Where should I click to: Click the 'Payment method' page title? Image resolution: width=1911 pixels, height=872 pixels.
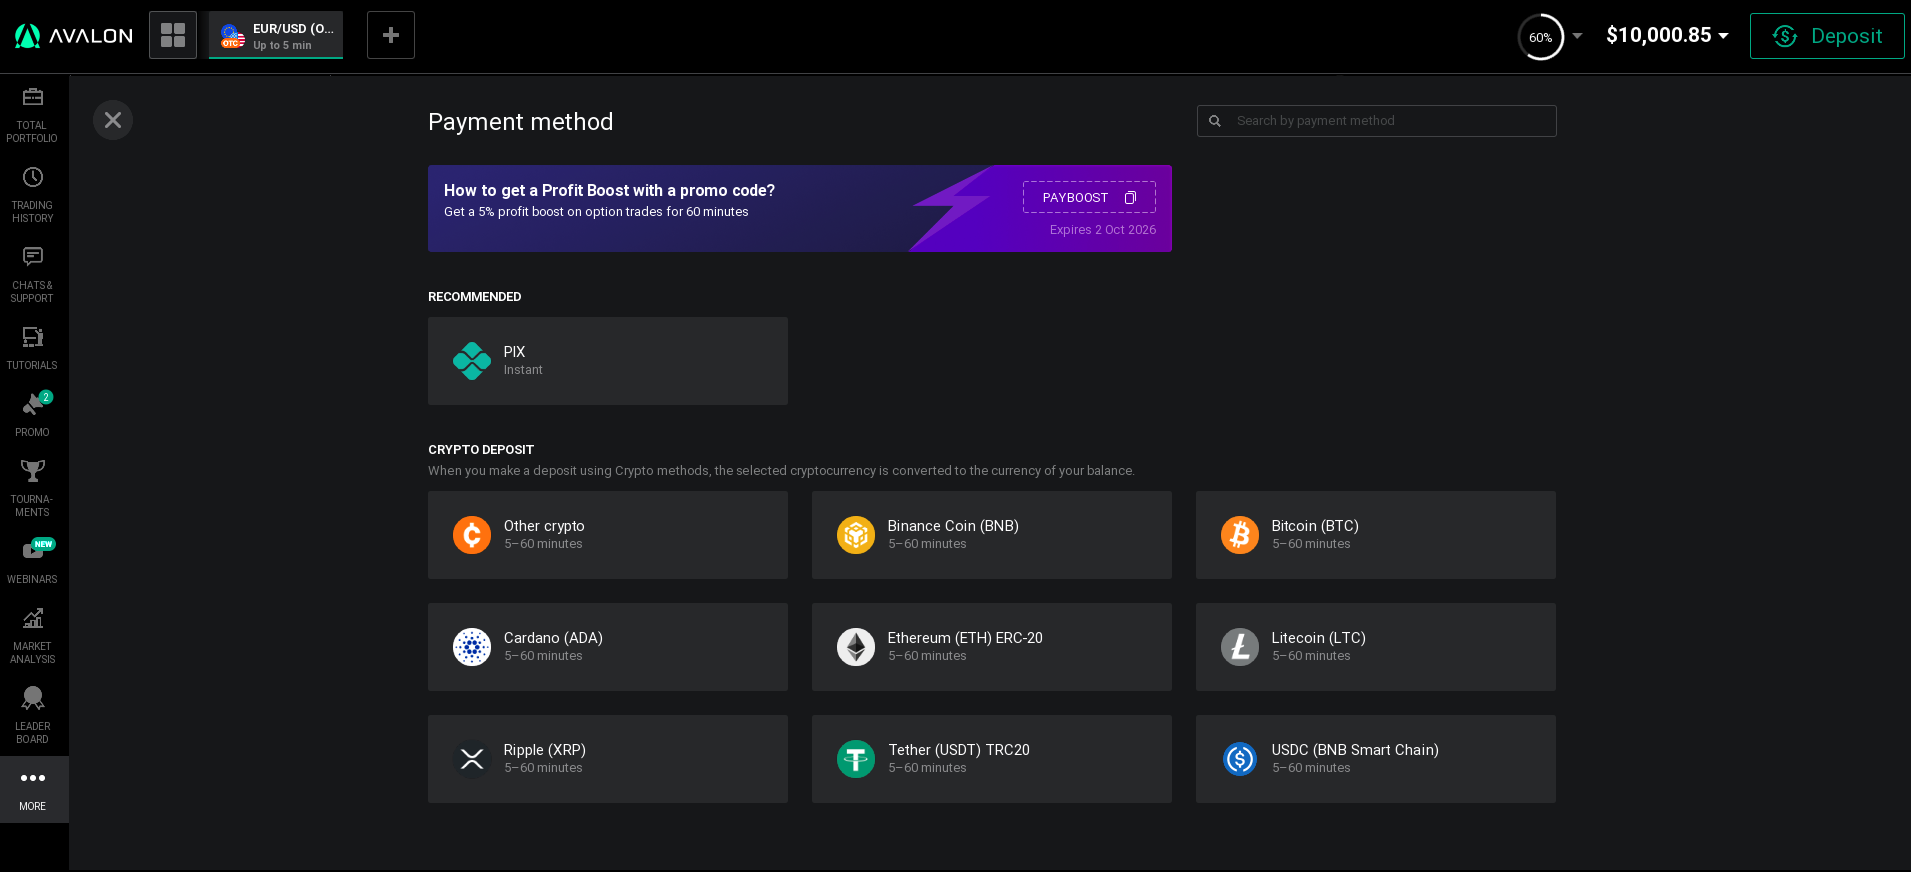pos(521,122)
